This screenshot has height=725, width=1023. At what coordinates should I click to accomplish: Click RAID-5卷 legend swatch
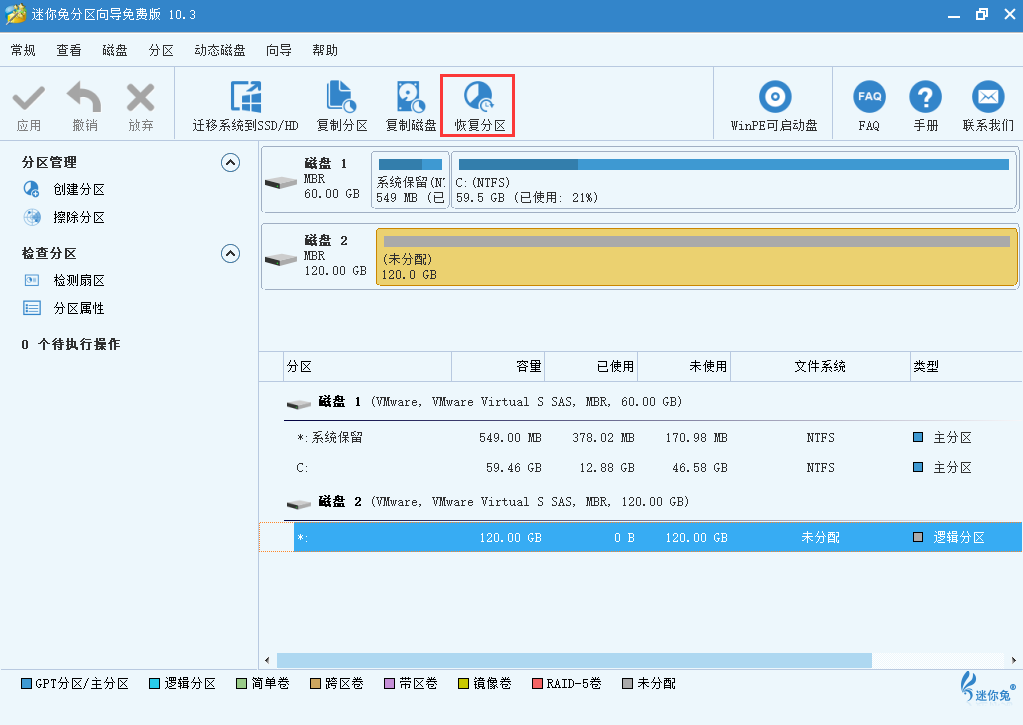pos(538,684)
